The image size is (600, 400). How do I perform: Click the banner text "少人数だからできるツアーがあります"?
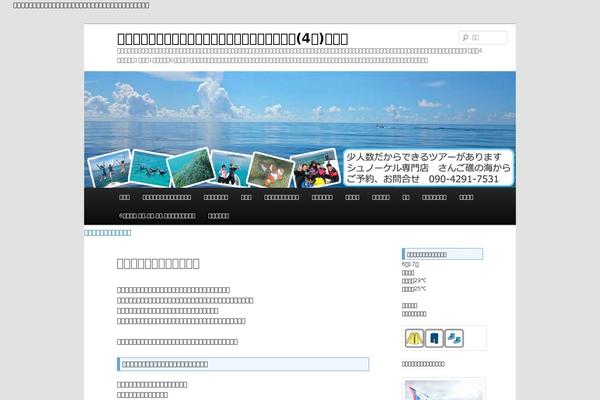point(424,157)
